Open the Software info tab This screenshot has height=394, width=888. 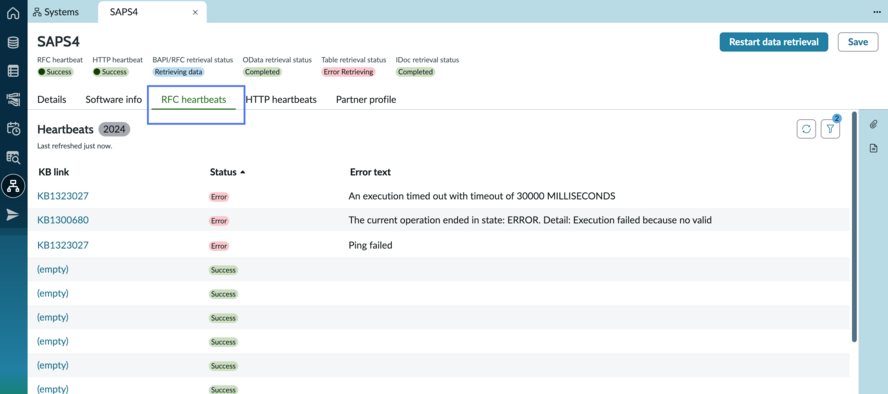pos(113,100)
